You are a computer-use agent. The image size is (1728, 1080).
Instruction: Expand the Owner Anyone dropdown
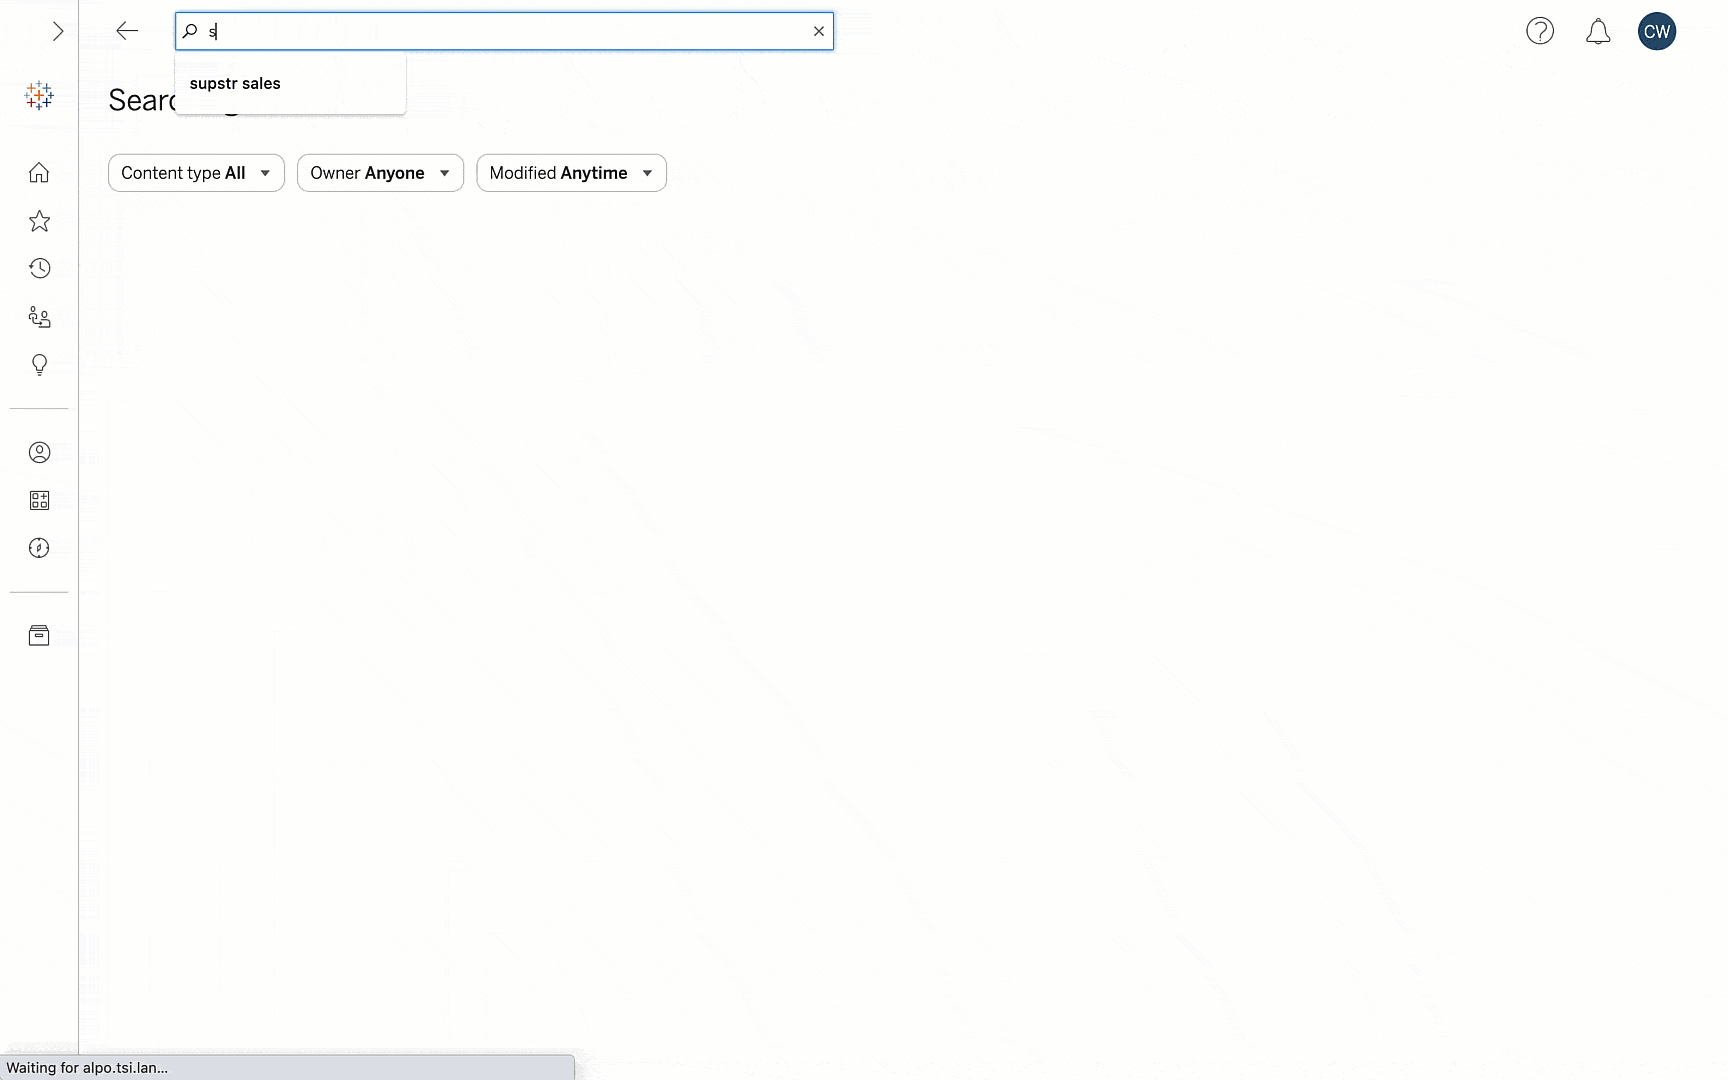pos(380,173)
